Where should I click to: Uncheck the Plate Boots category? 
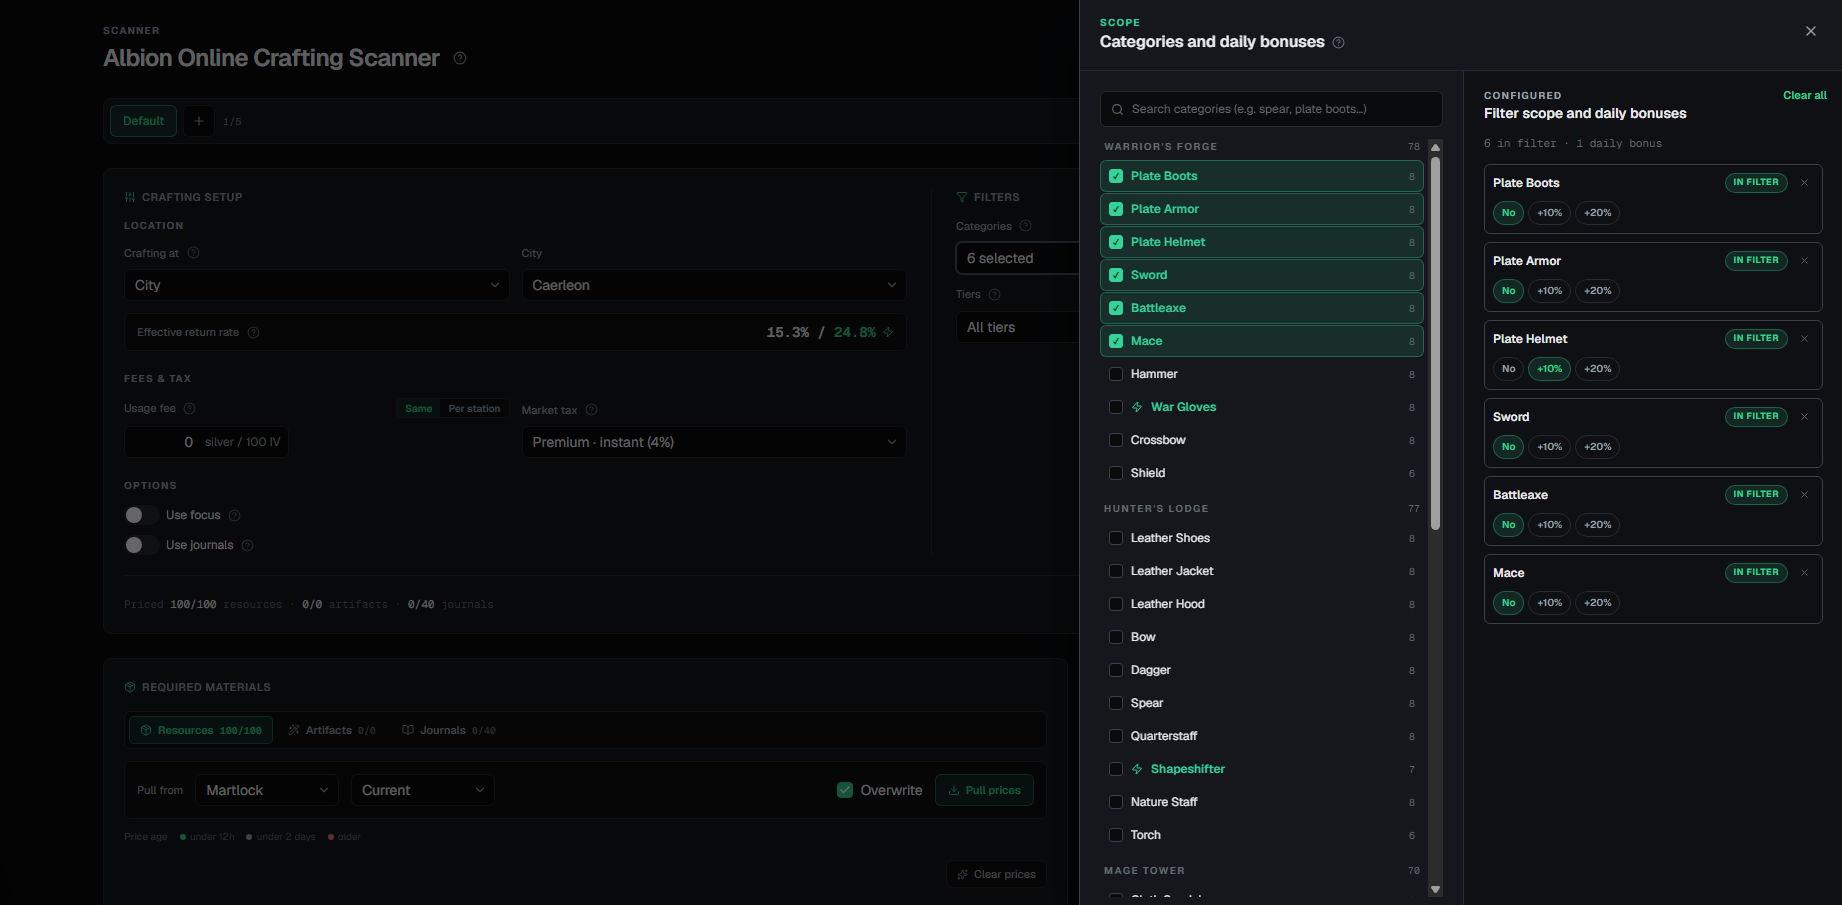tap(1116, 176)
